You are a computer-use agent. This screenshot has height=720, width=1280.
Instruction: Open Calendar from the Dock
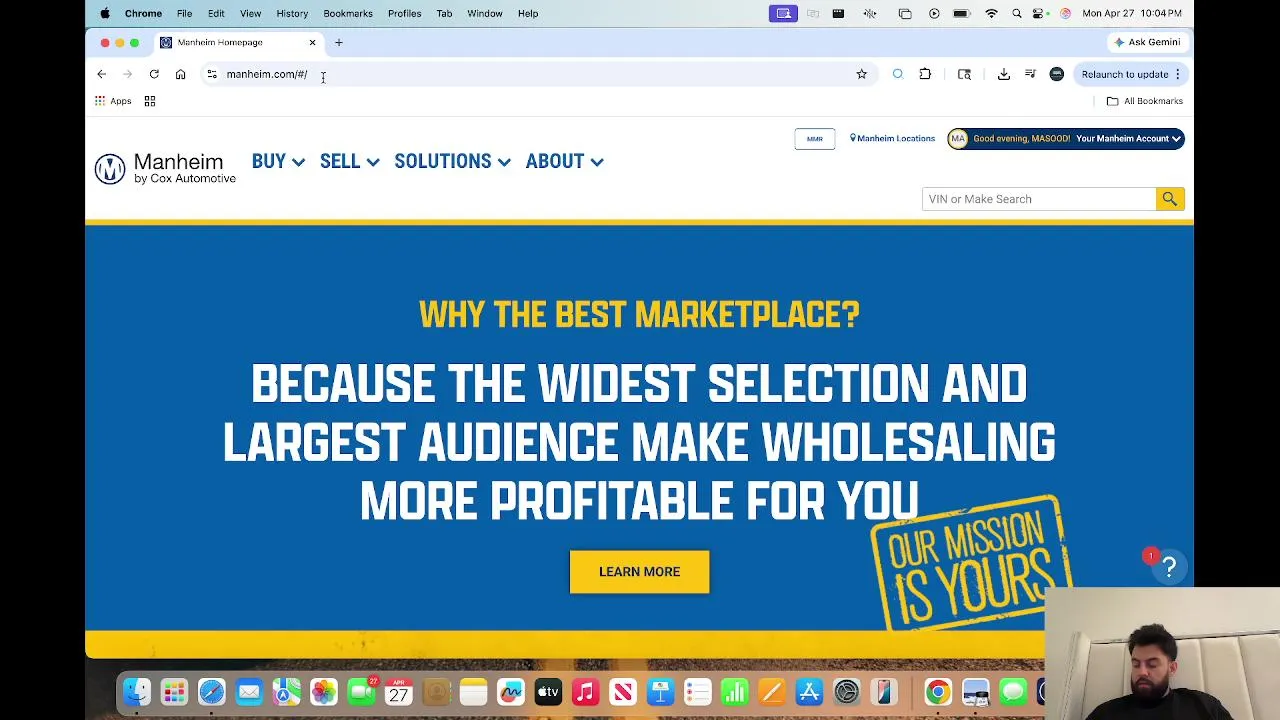click(399, 692)
